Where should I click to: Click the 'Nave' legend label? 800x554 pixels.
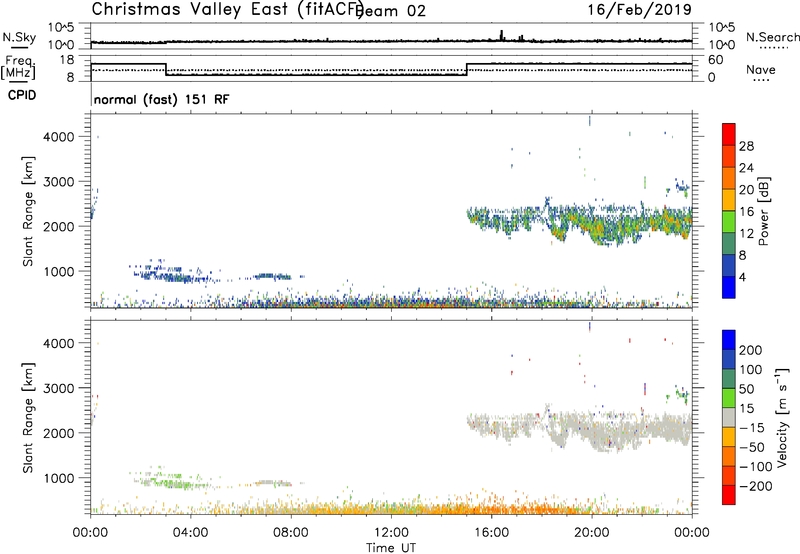click(x=761, y=70)
